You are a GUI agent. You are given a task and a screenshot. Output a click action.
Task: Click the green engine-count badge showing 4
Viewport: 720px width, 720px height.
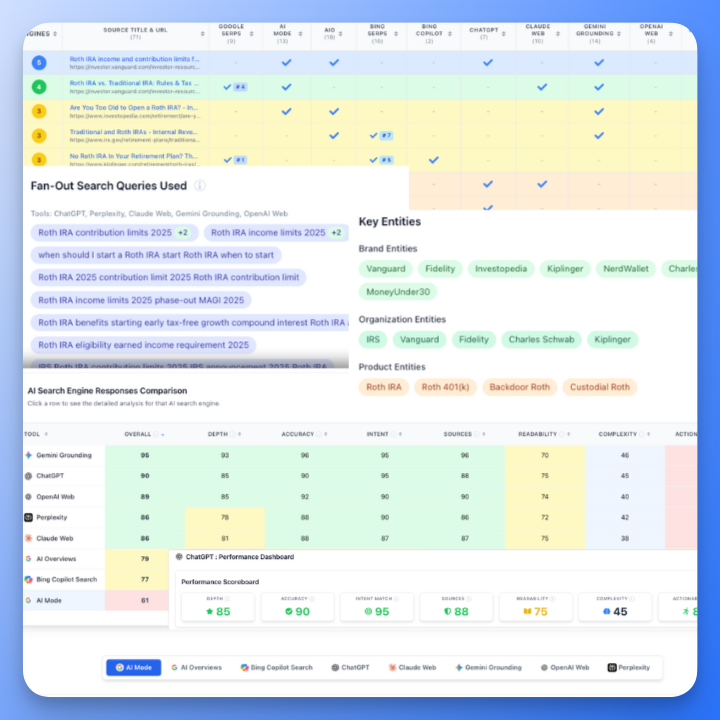tap(39, 87)
